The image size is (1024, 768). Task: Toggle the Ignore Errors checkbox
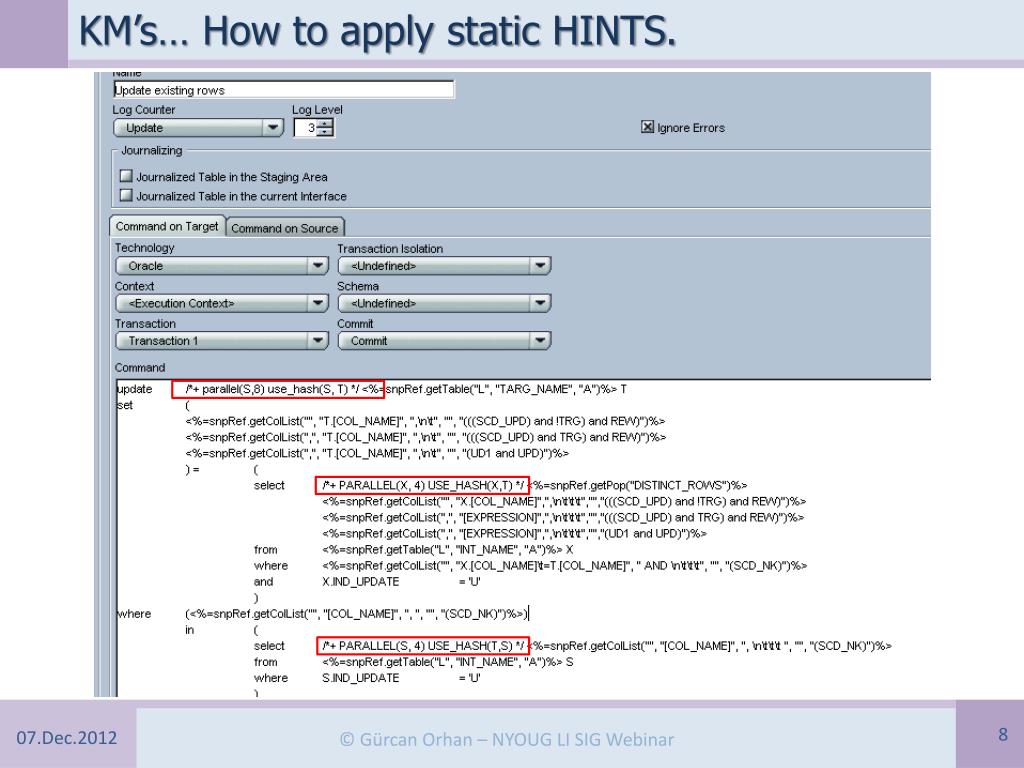pos(647,128)
